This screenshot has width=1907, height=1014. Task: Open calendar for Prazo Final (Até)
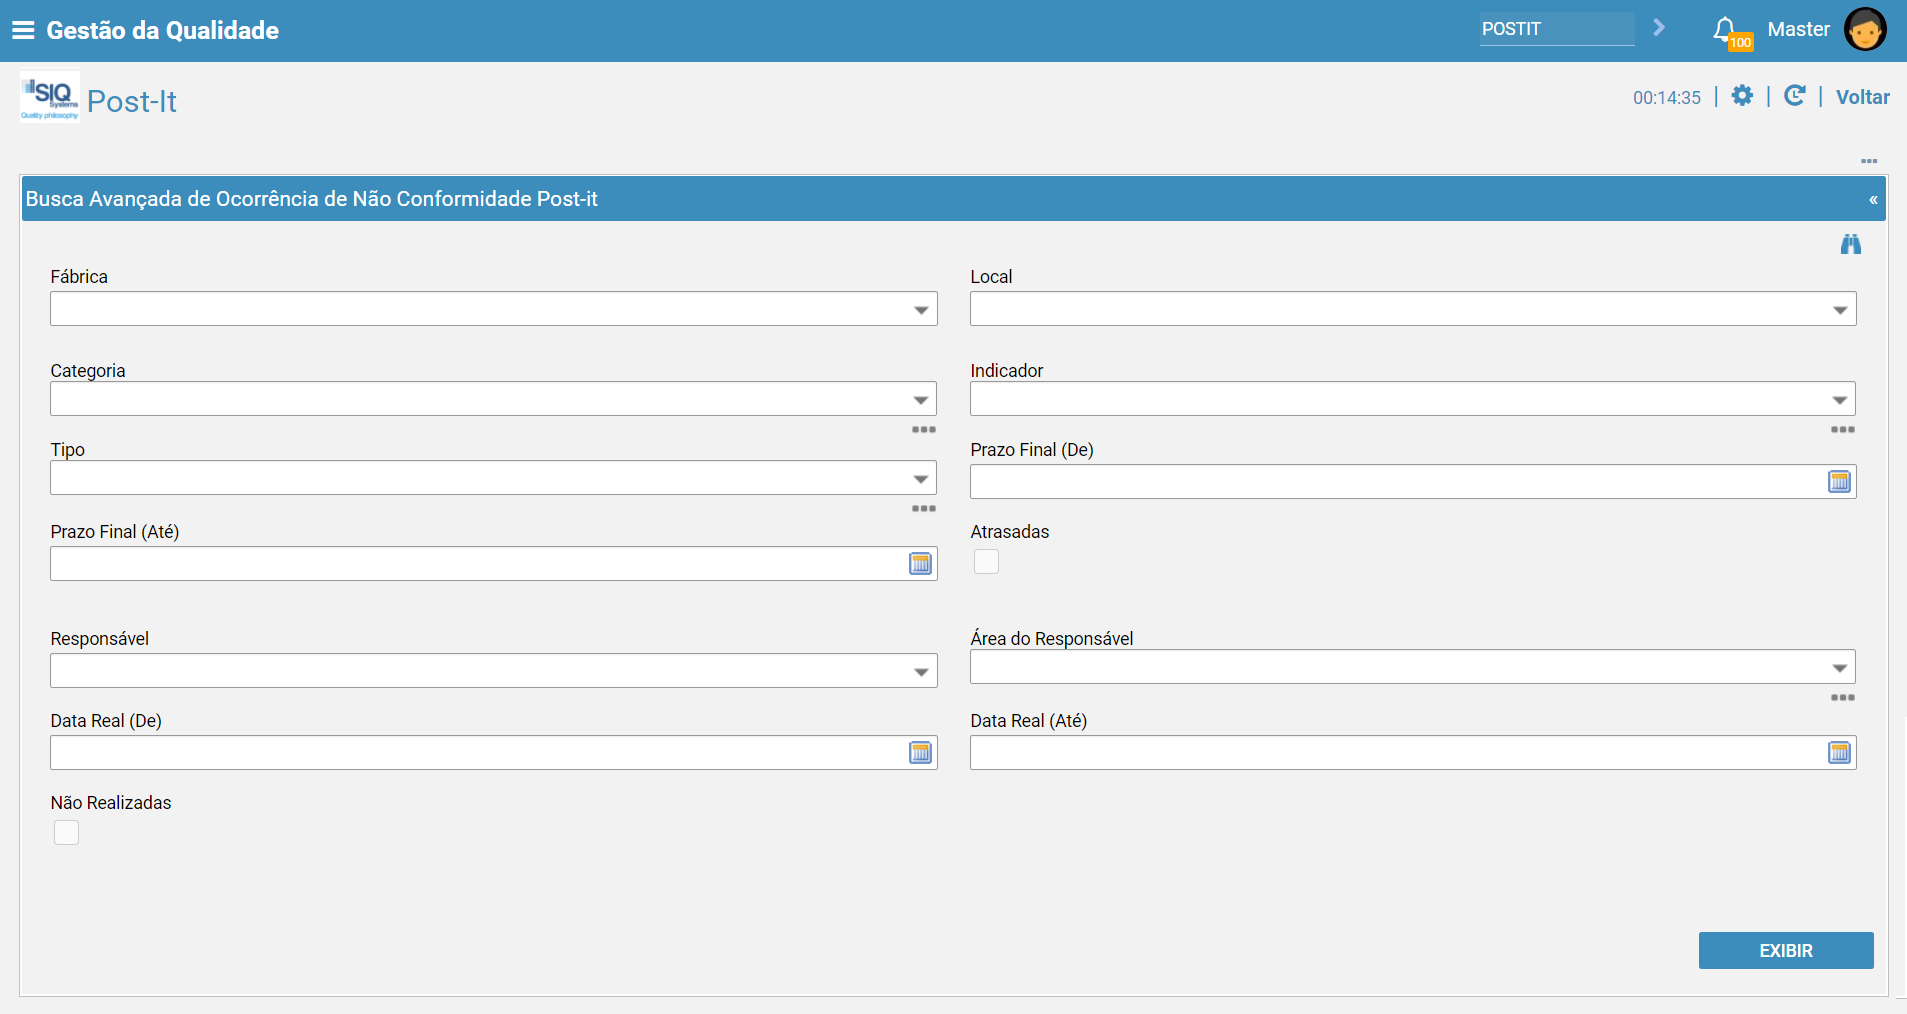(x=921, y=564)
